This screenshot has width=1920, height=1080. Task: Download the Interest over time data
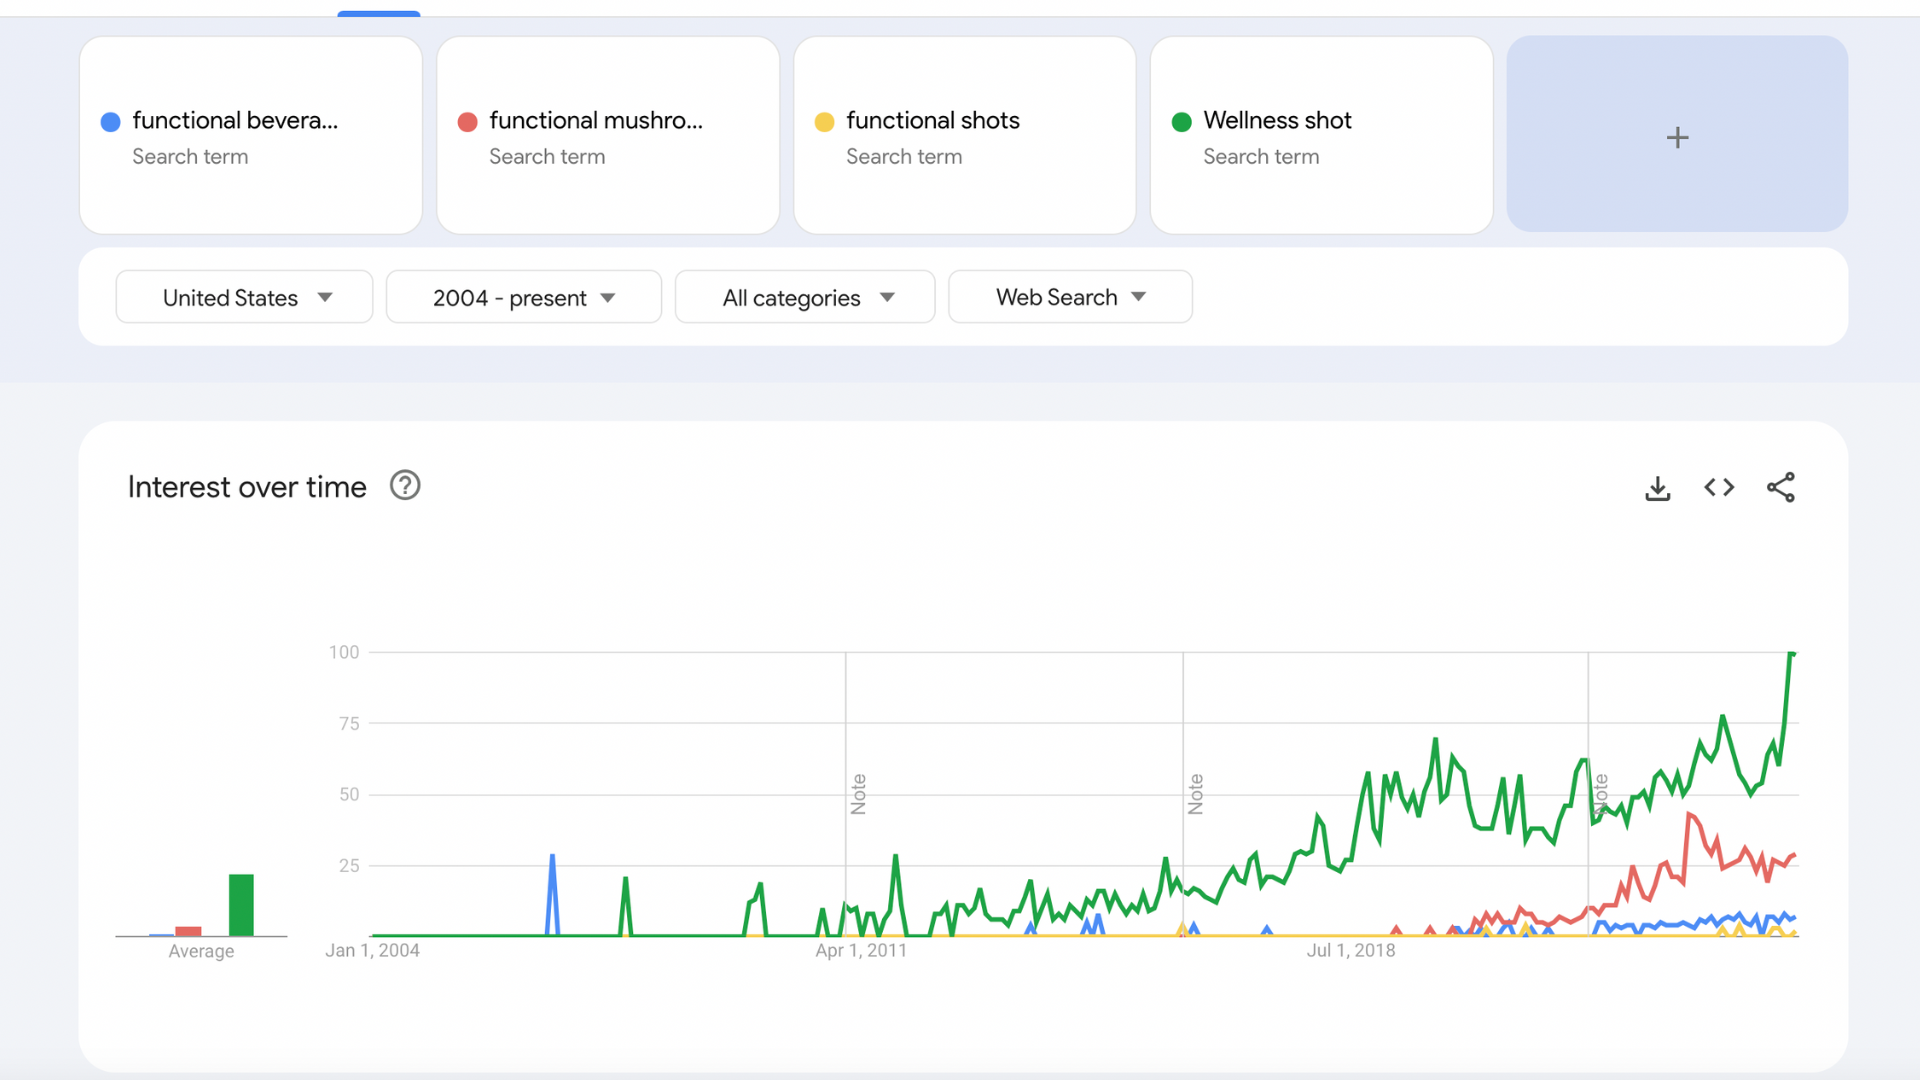(x=1658, y=488)
